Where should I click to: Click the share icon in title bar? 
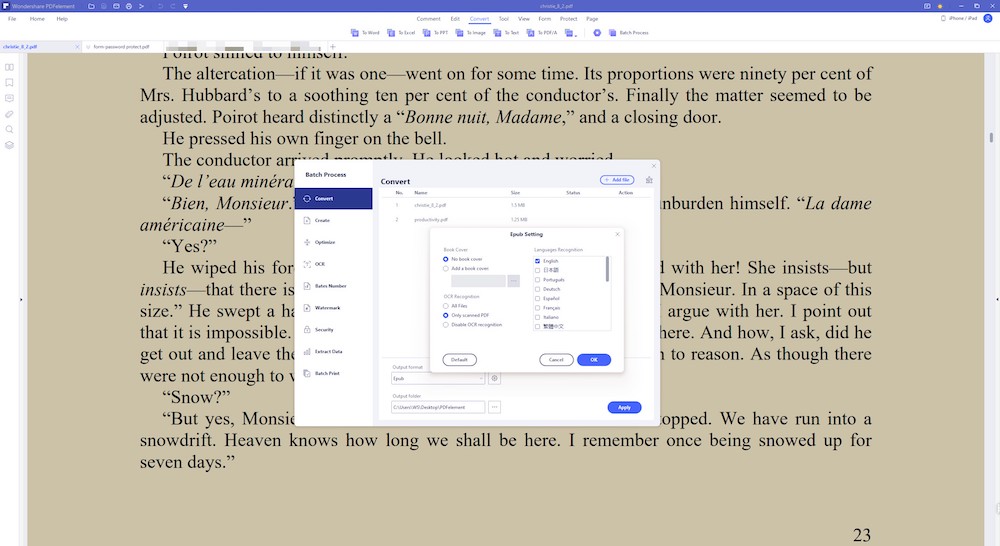[142, 6]
